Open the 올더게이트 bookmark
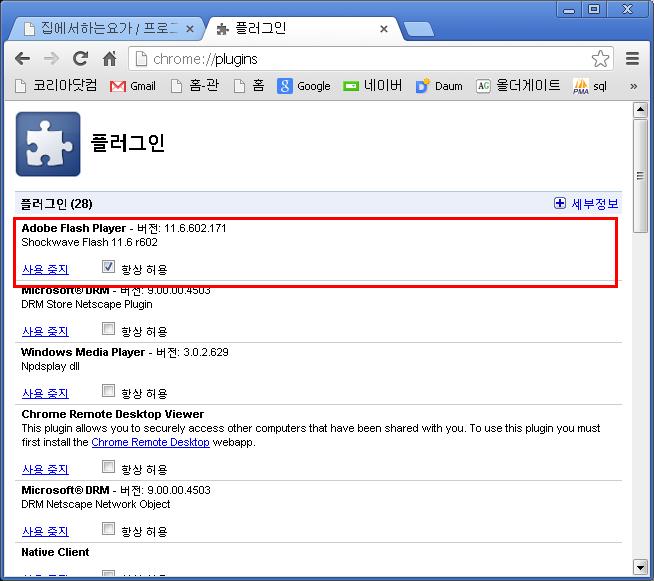This screenshot has height=581, width=654. point(518,86)
